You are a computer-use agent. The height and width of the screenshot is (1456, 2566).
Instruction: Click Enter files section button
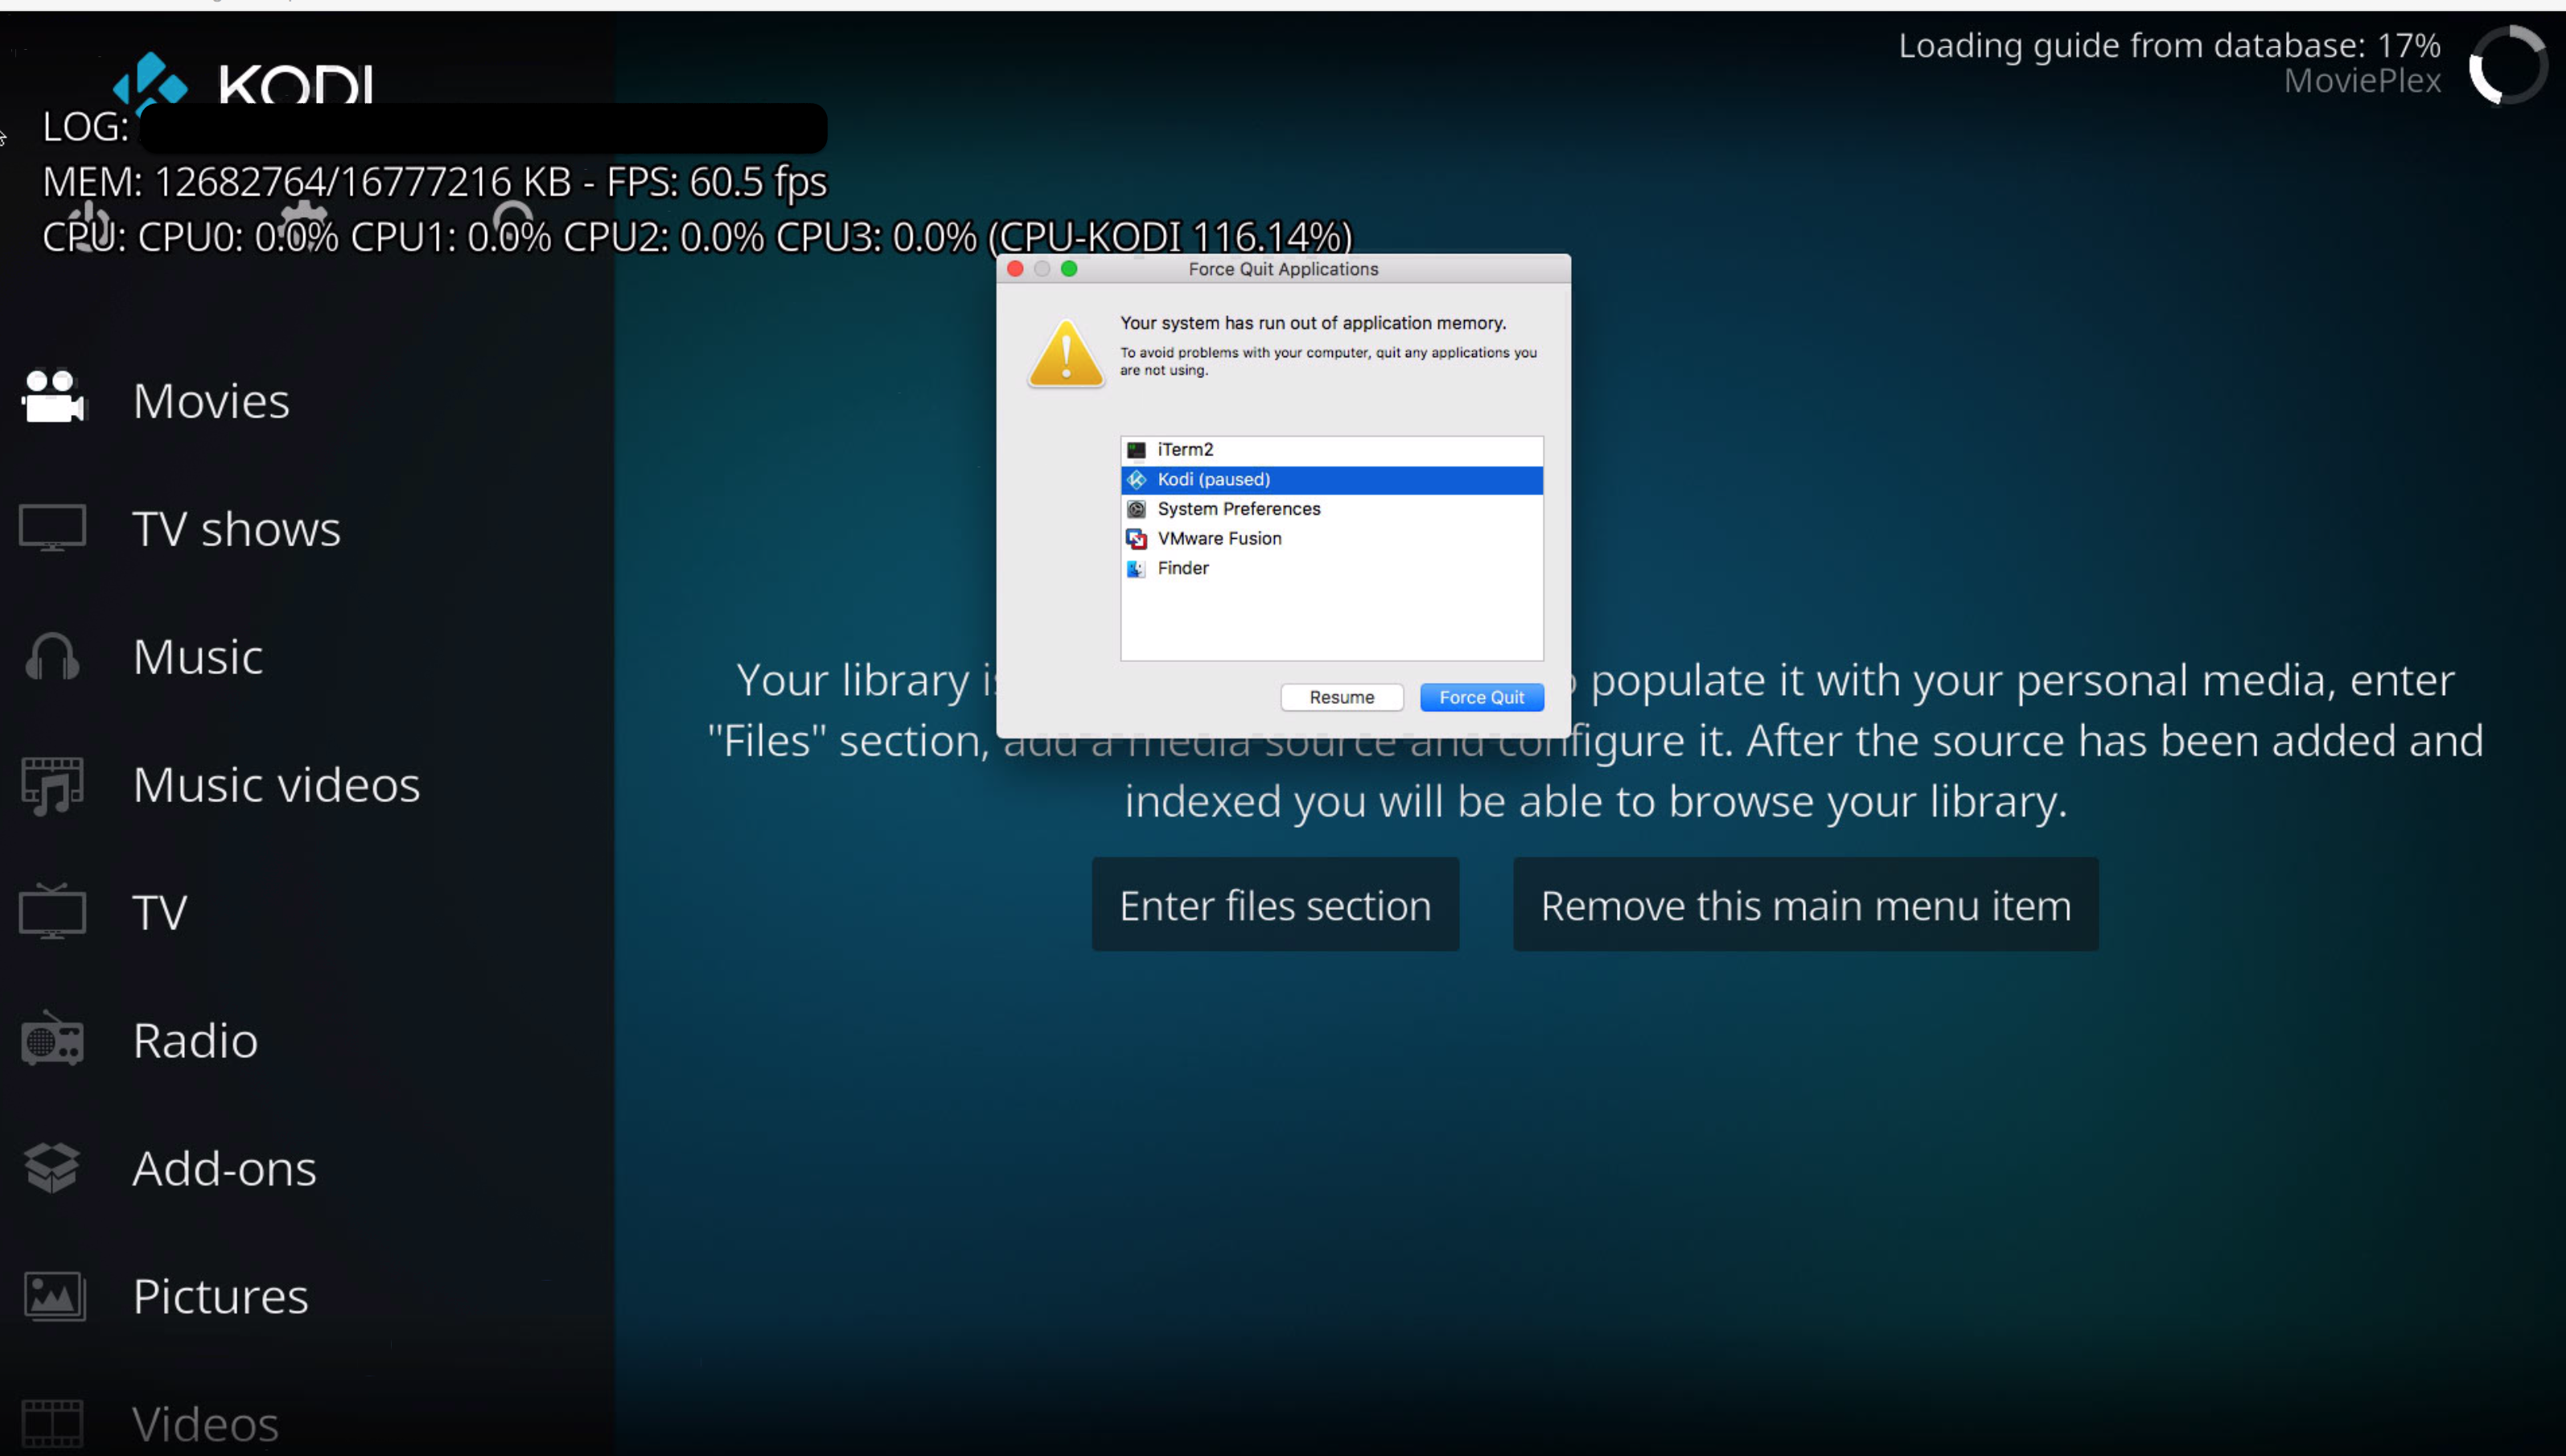1275,904
